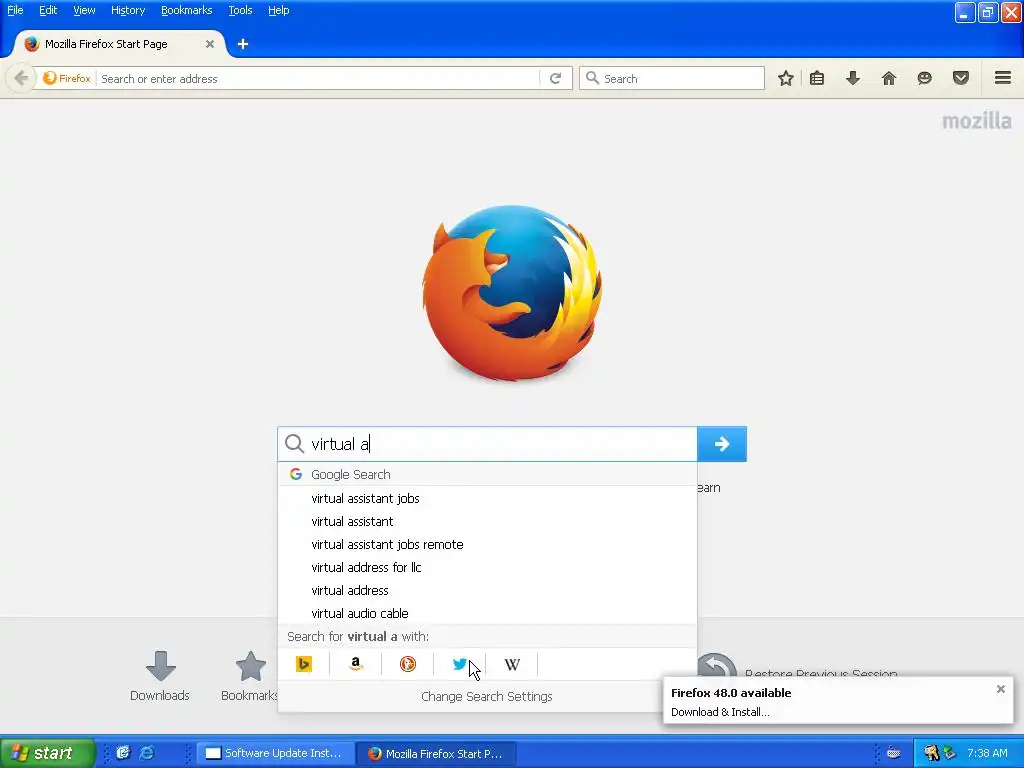Click the back navigation arrow
The image size is (1024, 768).
tap(21, 78)
